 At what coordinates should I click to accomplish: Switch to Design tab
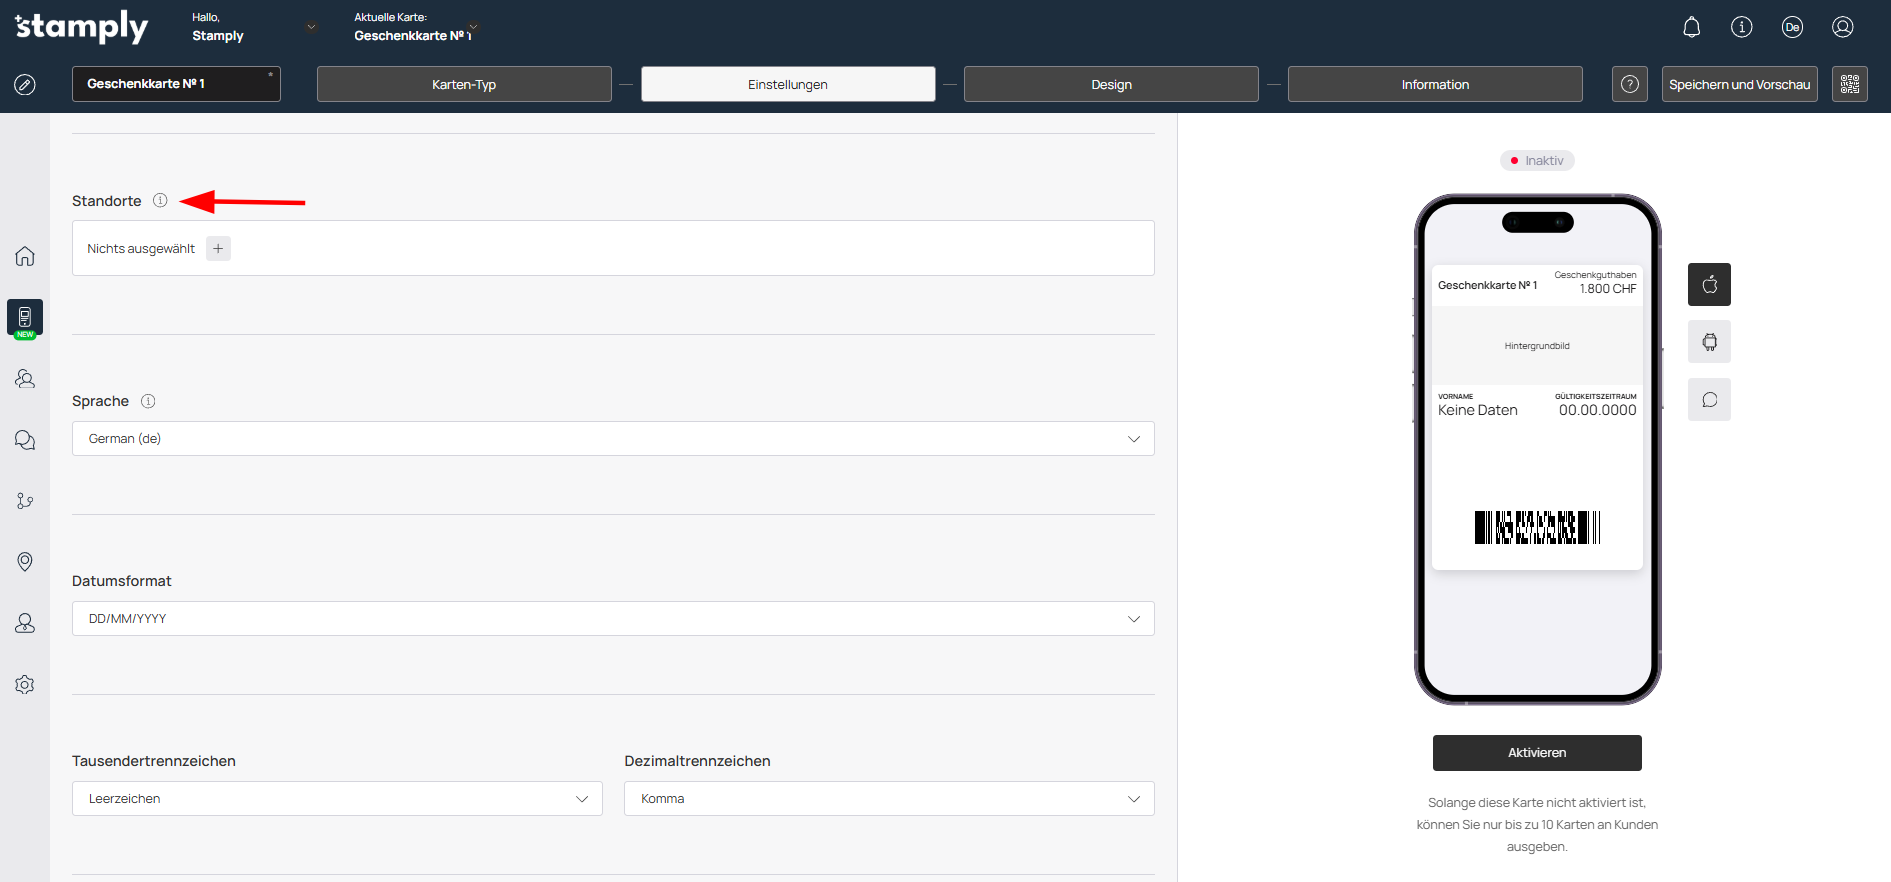tap(1111, 85)
